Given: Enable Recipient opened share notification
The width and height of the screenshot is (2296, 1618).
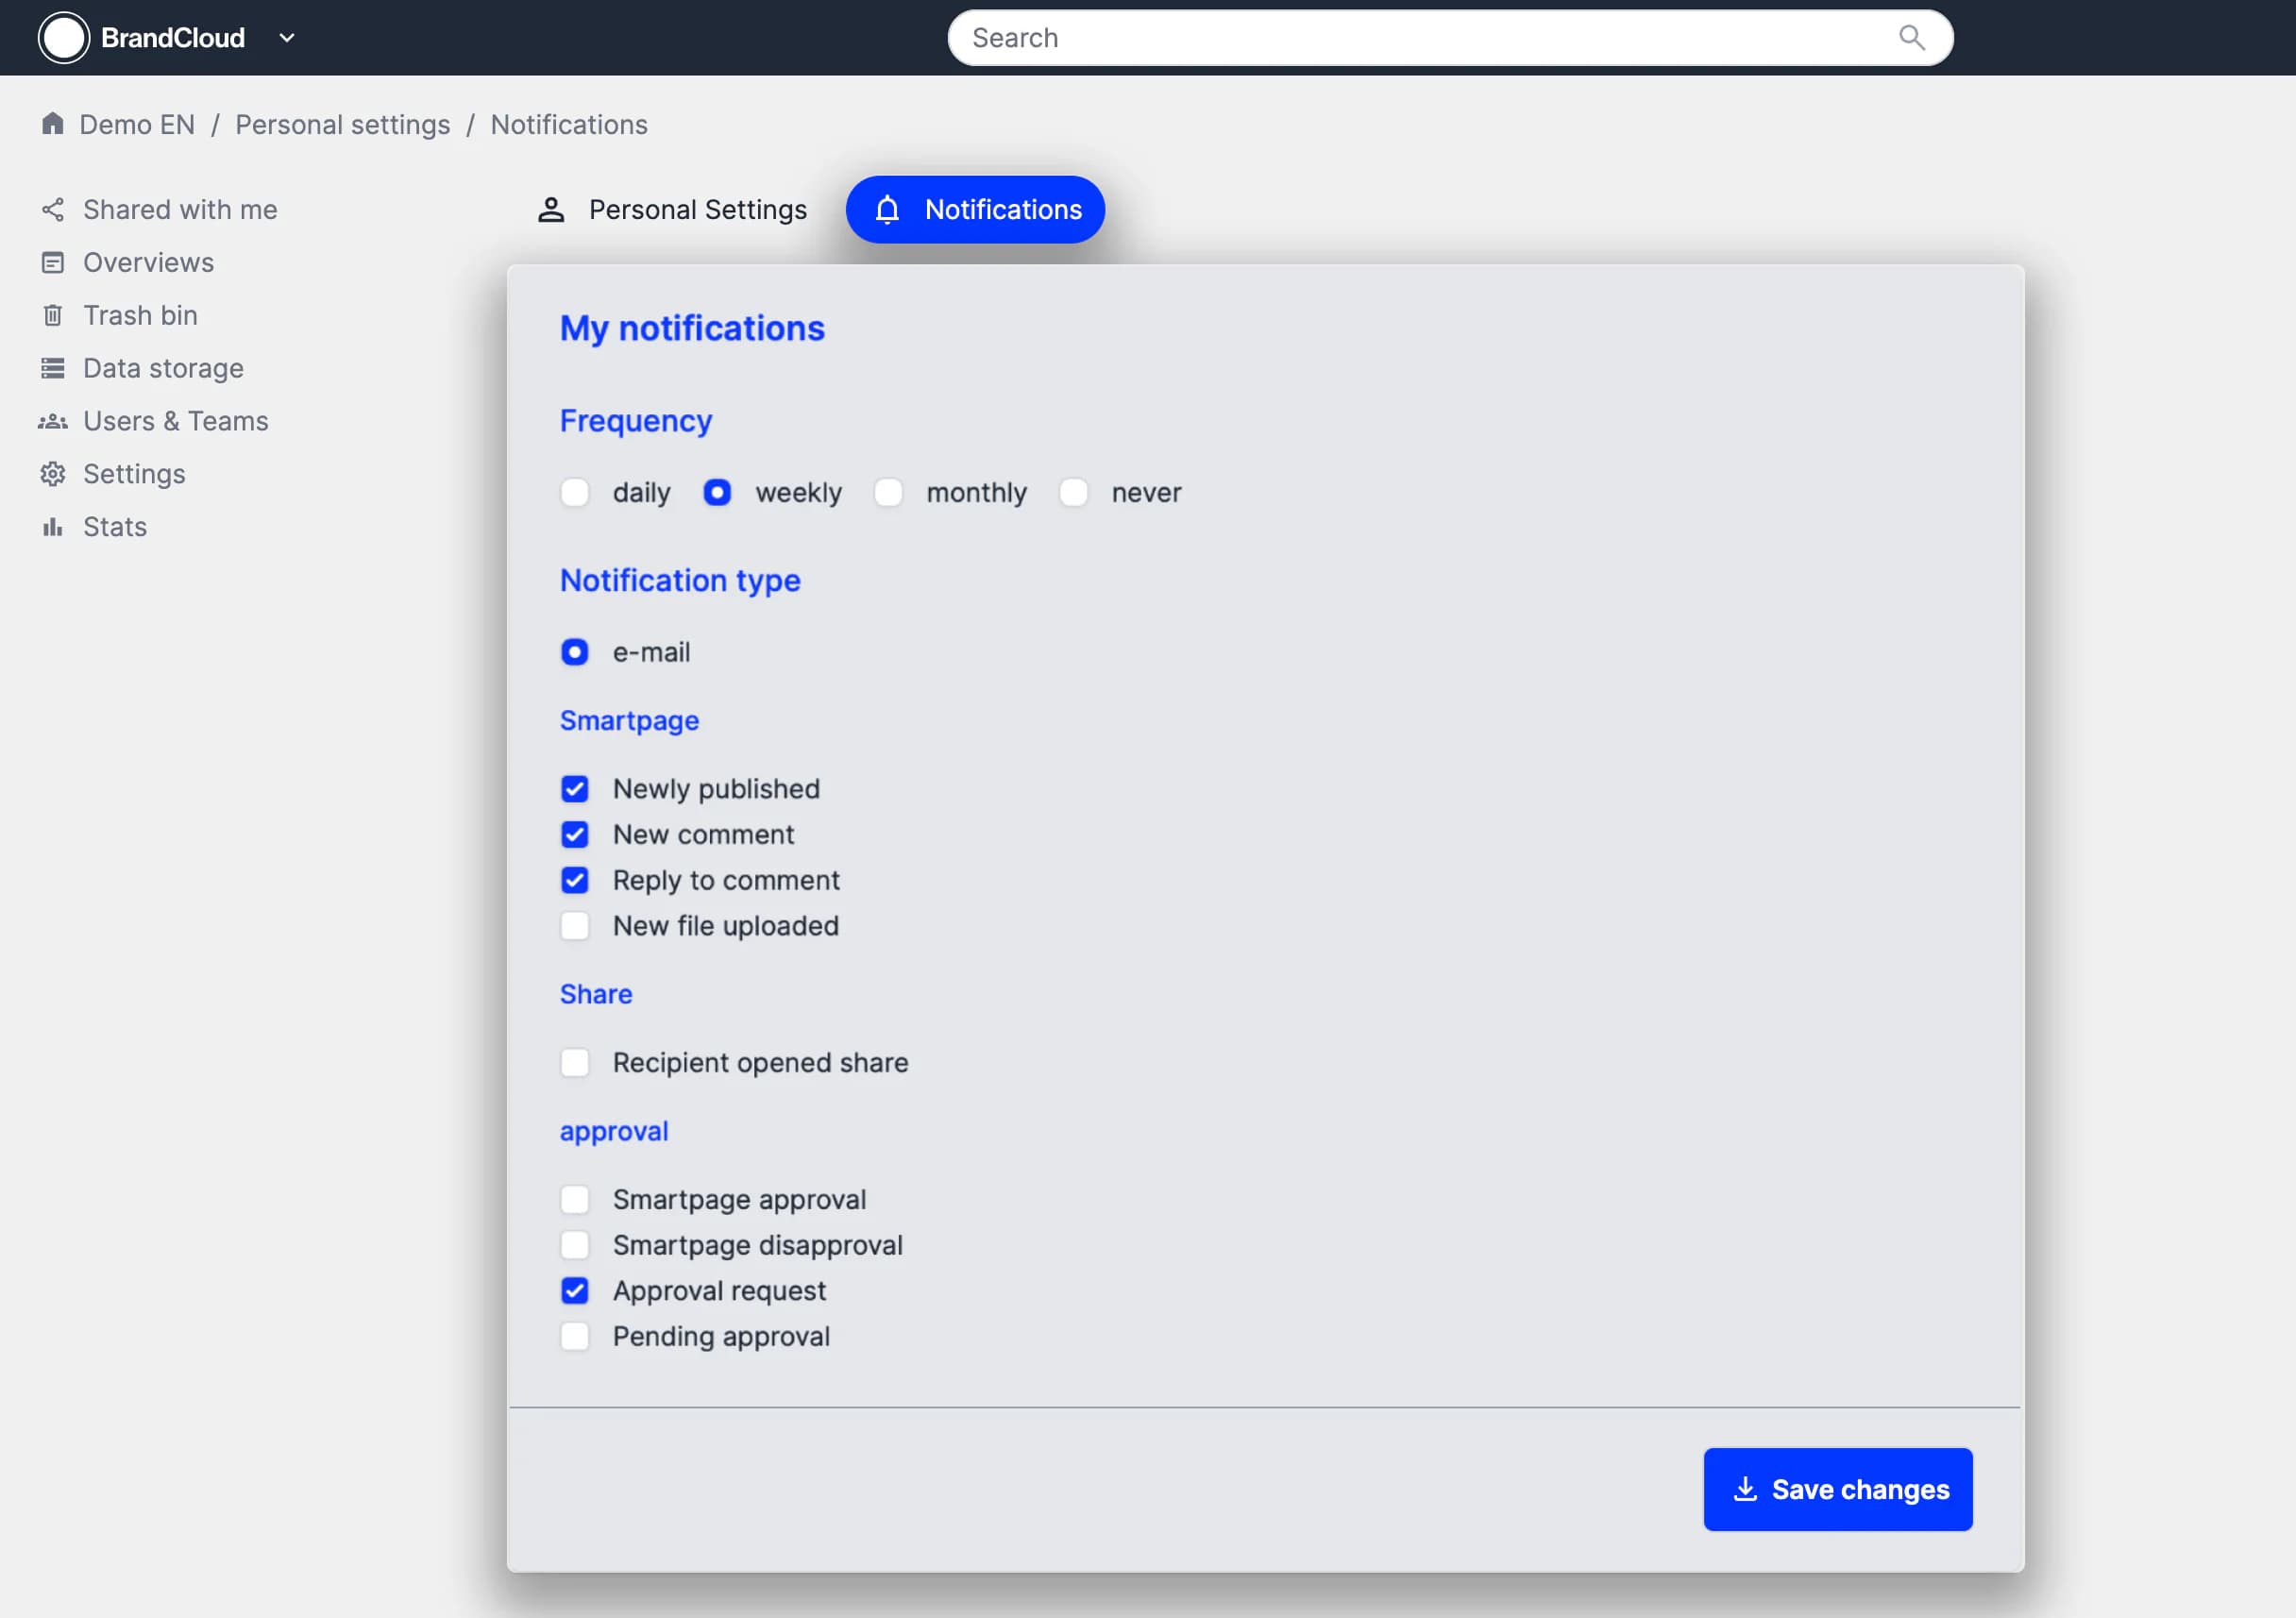Looking at the screenshot, I should 575,1062.
